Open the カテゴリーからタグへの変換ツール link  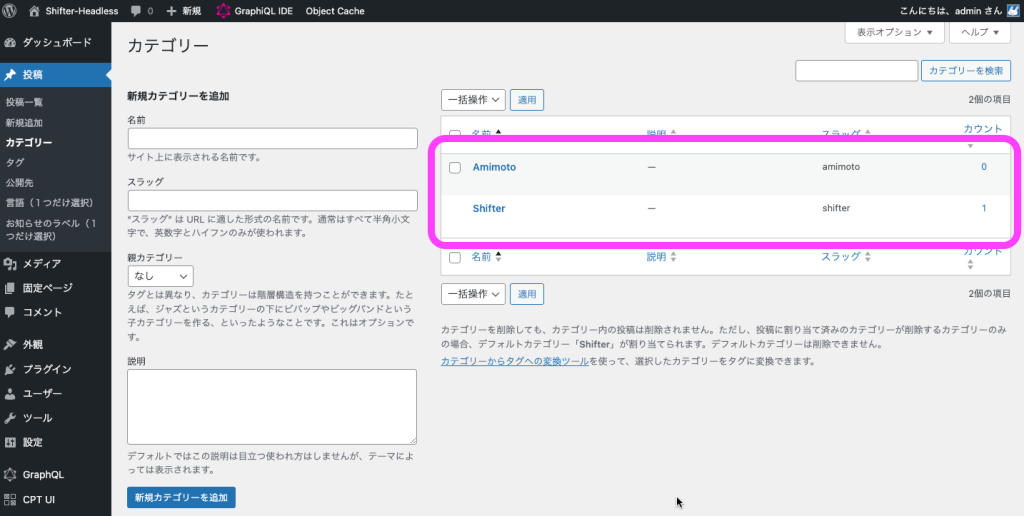515,361
